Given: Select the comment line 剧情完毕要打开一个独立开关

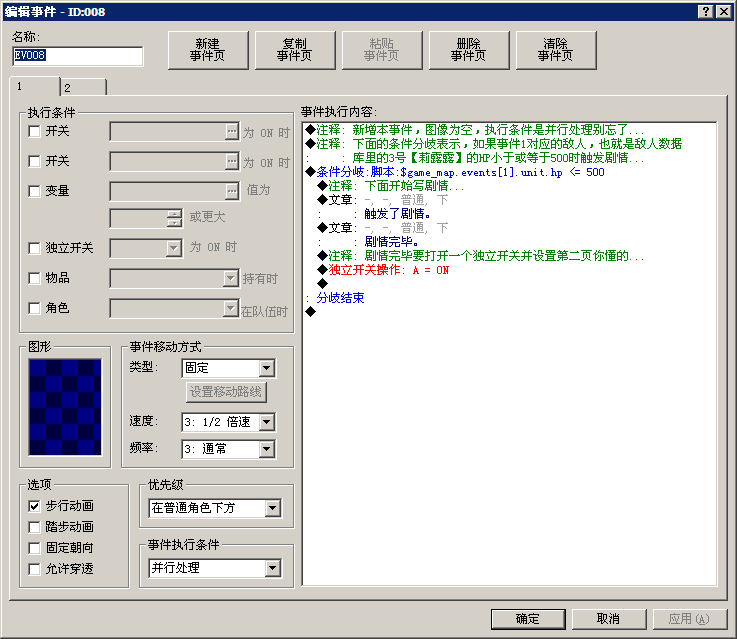Looking at the screenshot, I should (480, 256).
